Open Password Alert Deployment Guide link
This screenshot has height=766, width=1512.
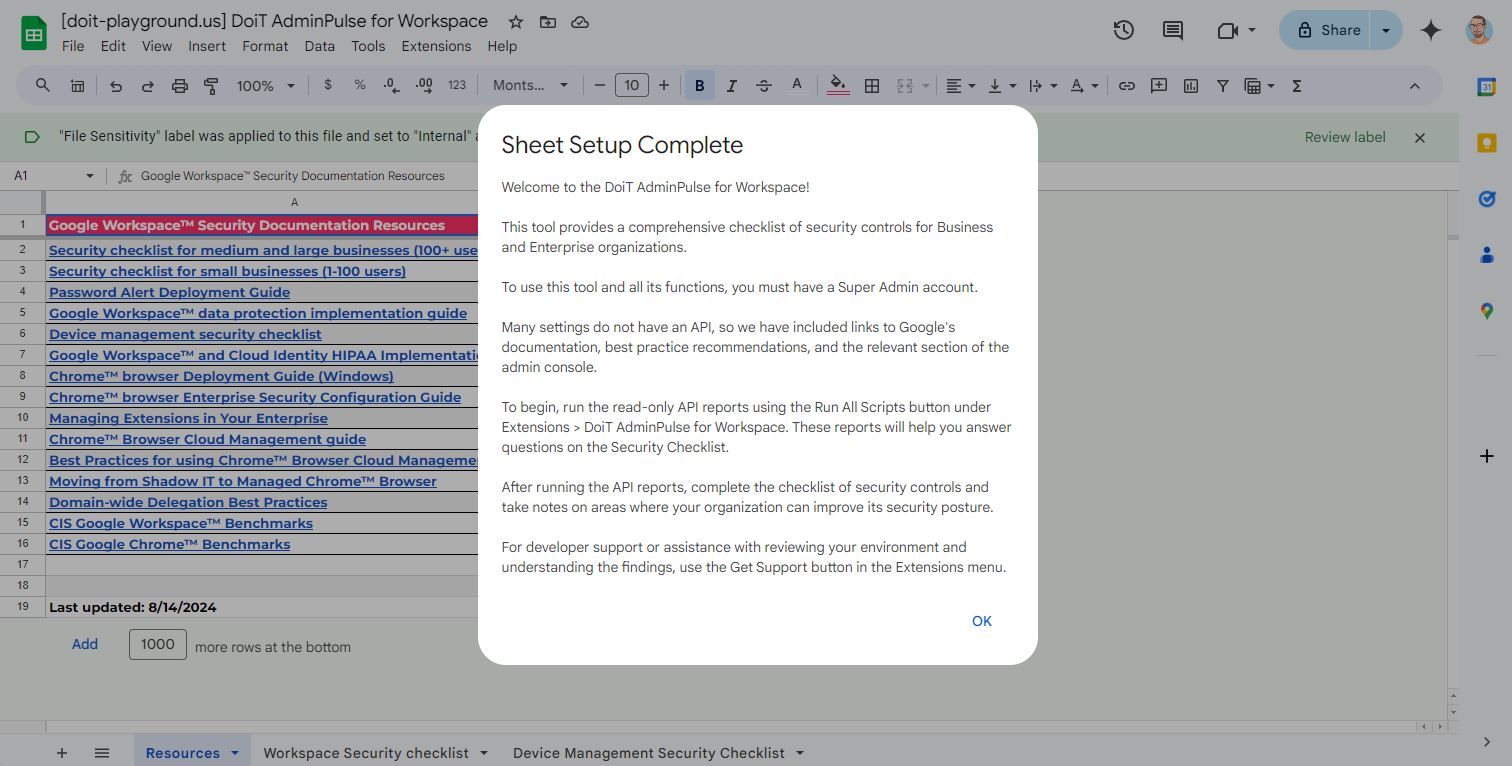point(169,292)
